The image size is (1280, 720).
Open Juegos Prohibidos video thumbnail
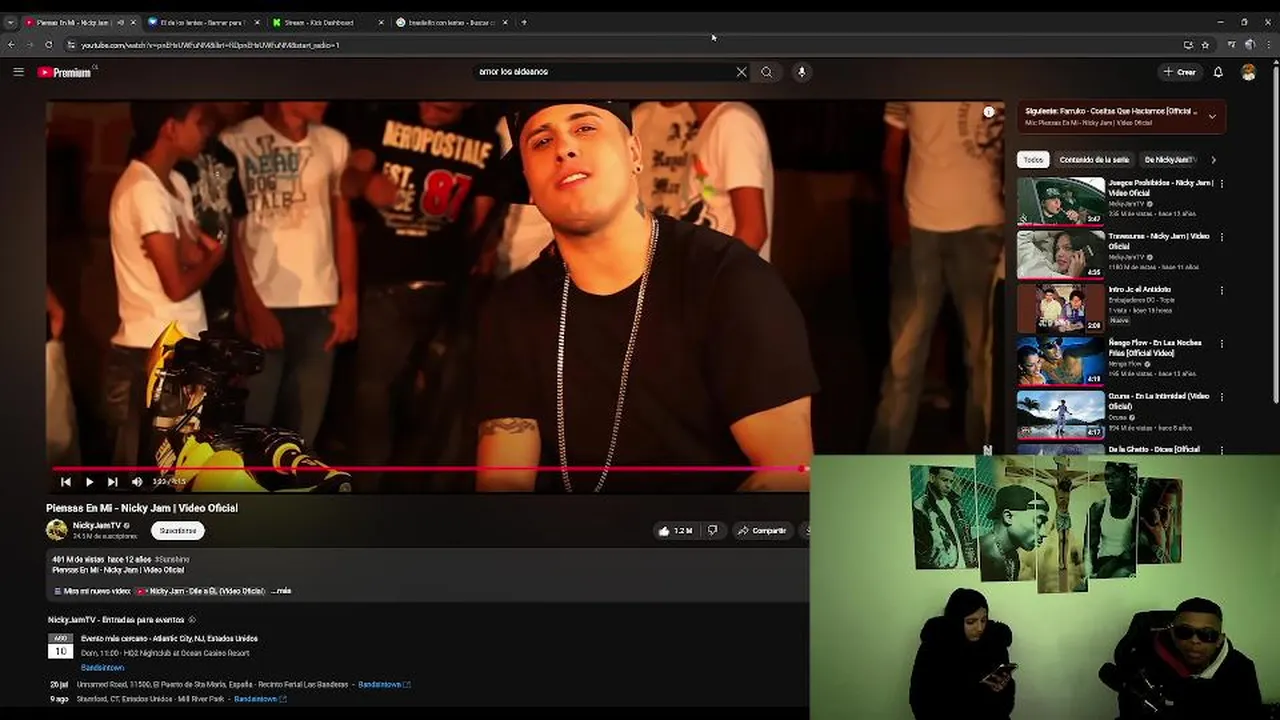click(x=1061, y=201)
